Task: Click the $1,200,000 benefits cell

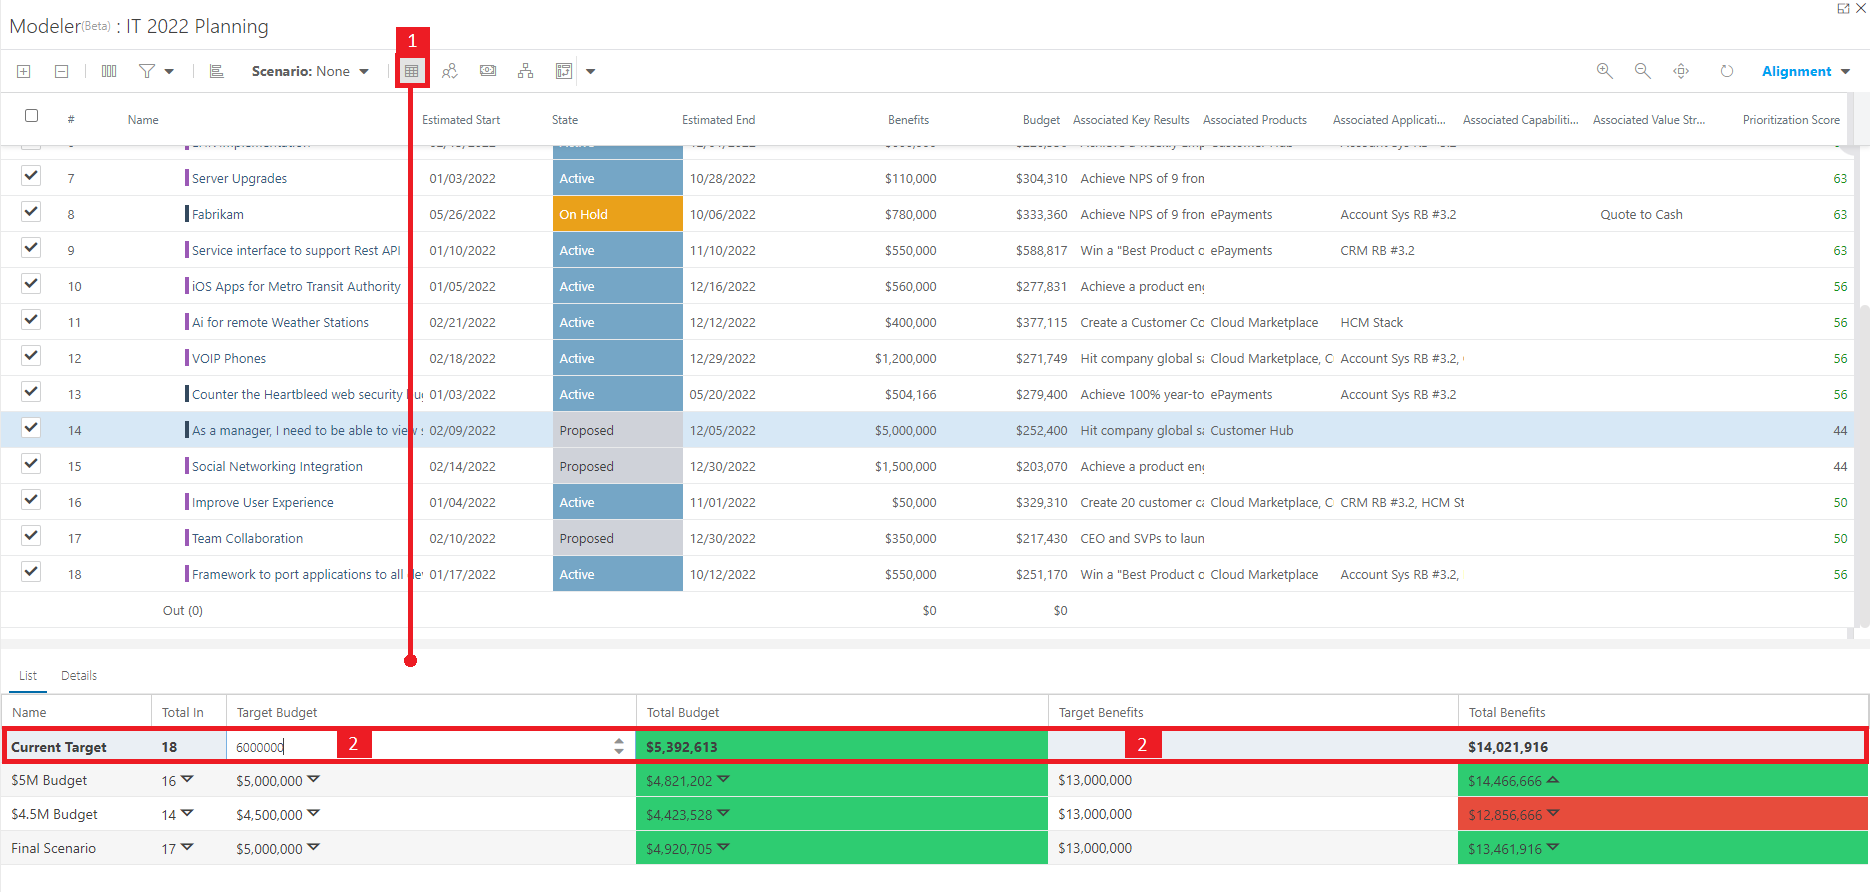Action: pyautogui.click(x=906, y=358)
